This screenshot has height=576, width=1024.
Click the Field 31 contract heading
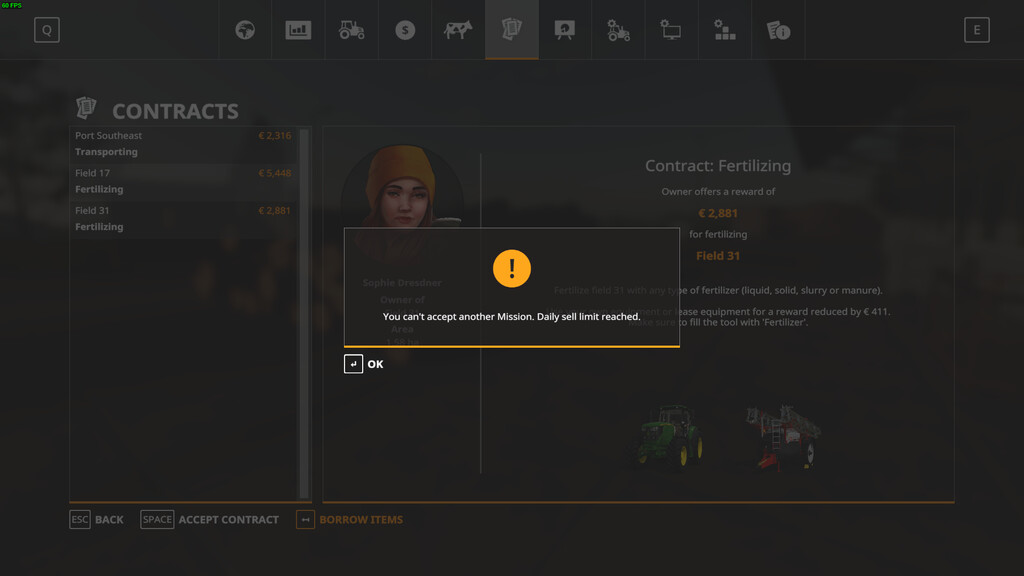point(718,256)
